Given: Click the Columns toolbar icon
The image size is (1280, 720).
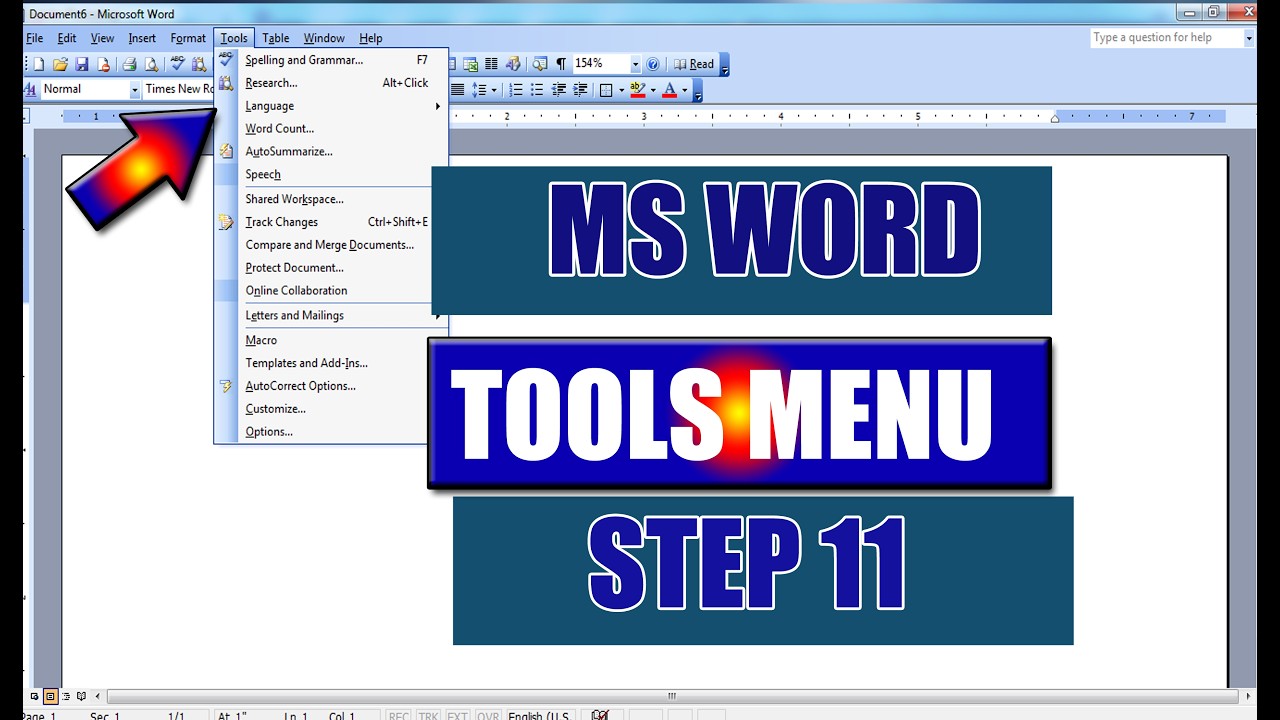Looking at the screenshot, I should [491, 64].
